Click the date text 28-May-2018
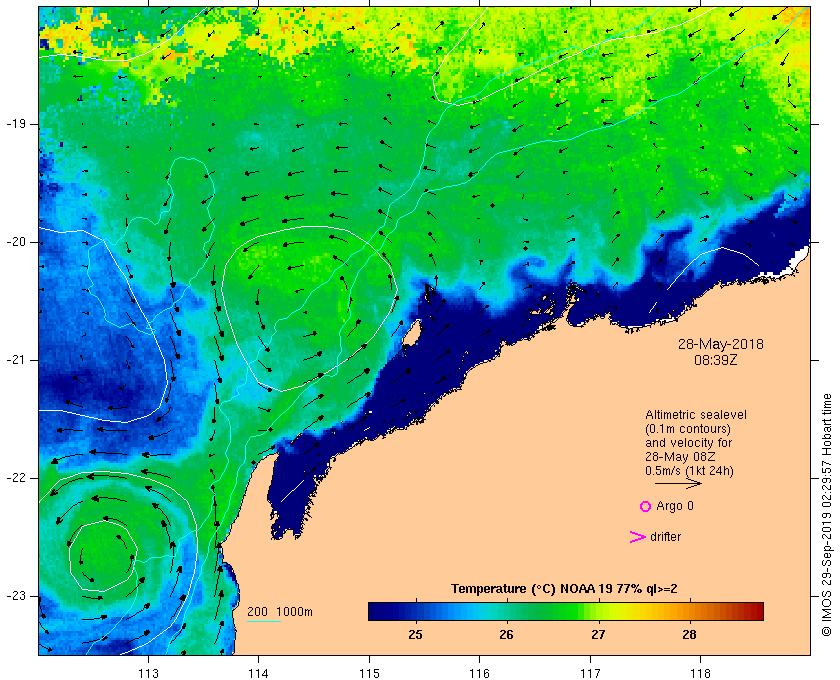The height and width of the screenshot is (680, 840). (721, 344)
